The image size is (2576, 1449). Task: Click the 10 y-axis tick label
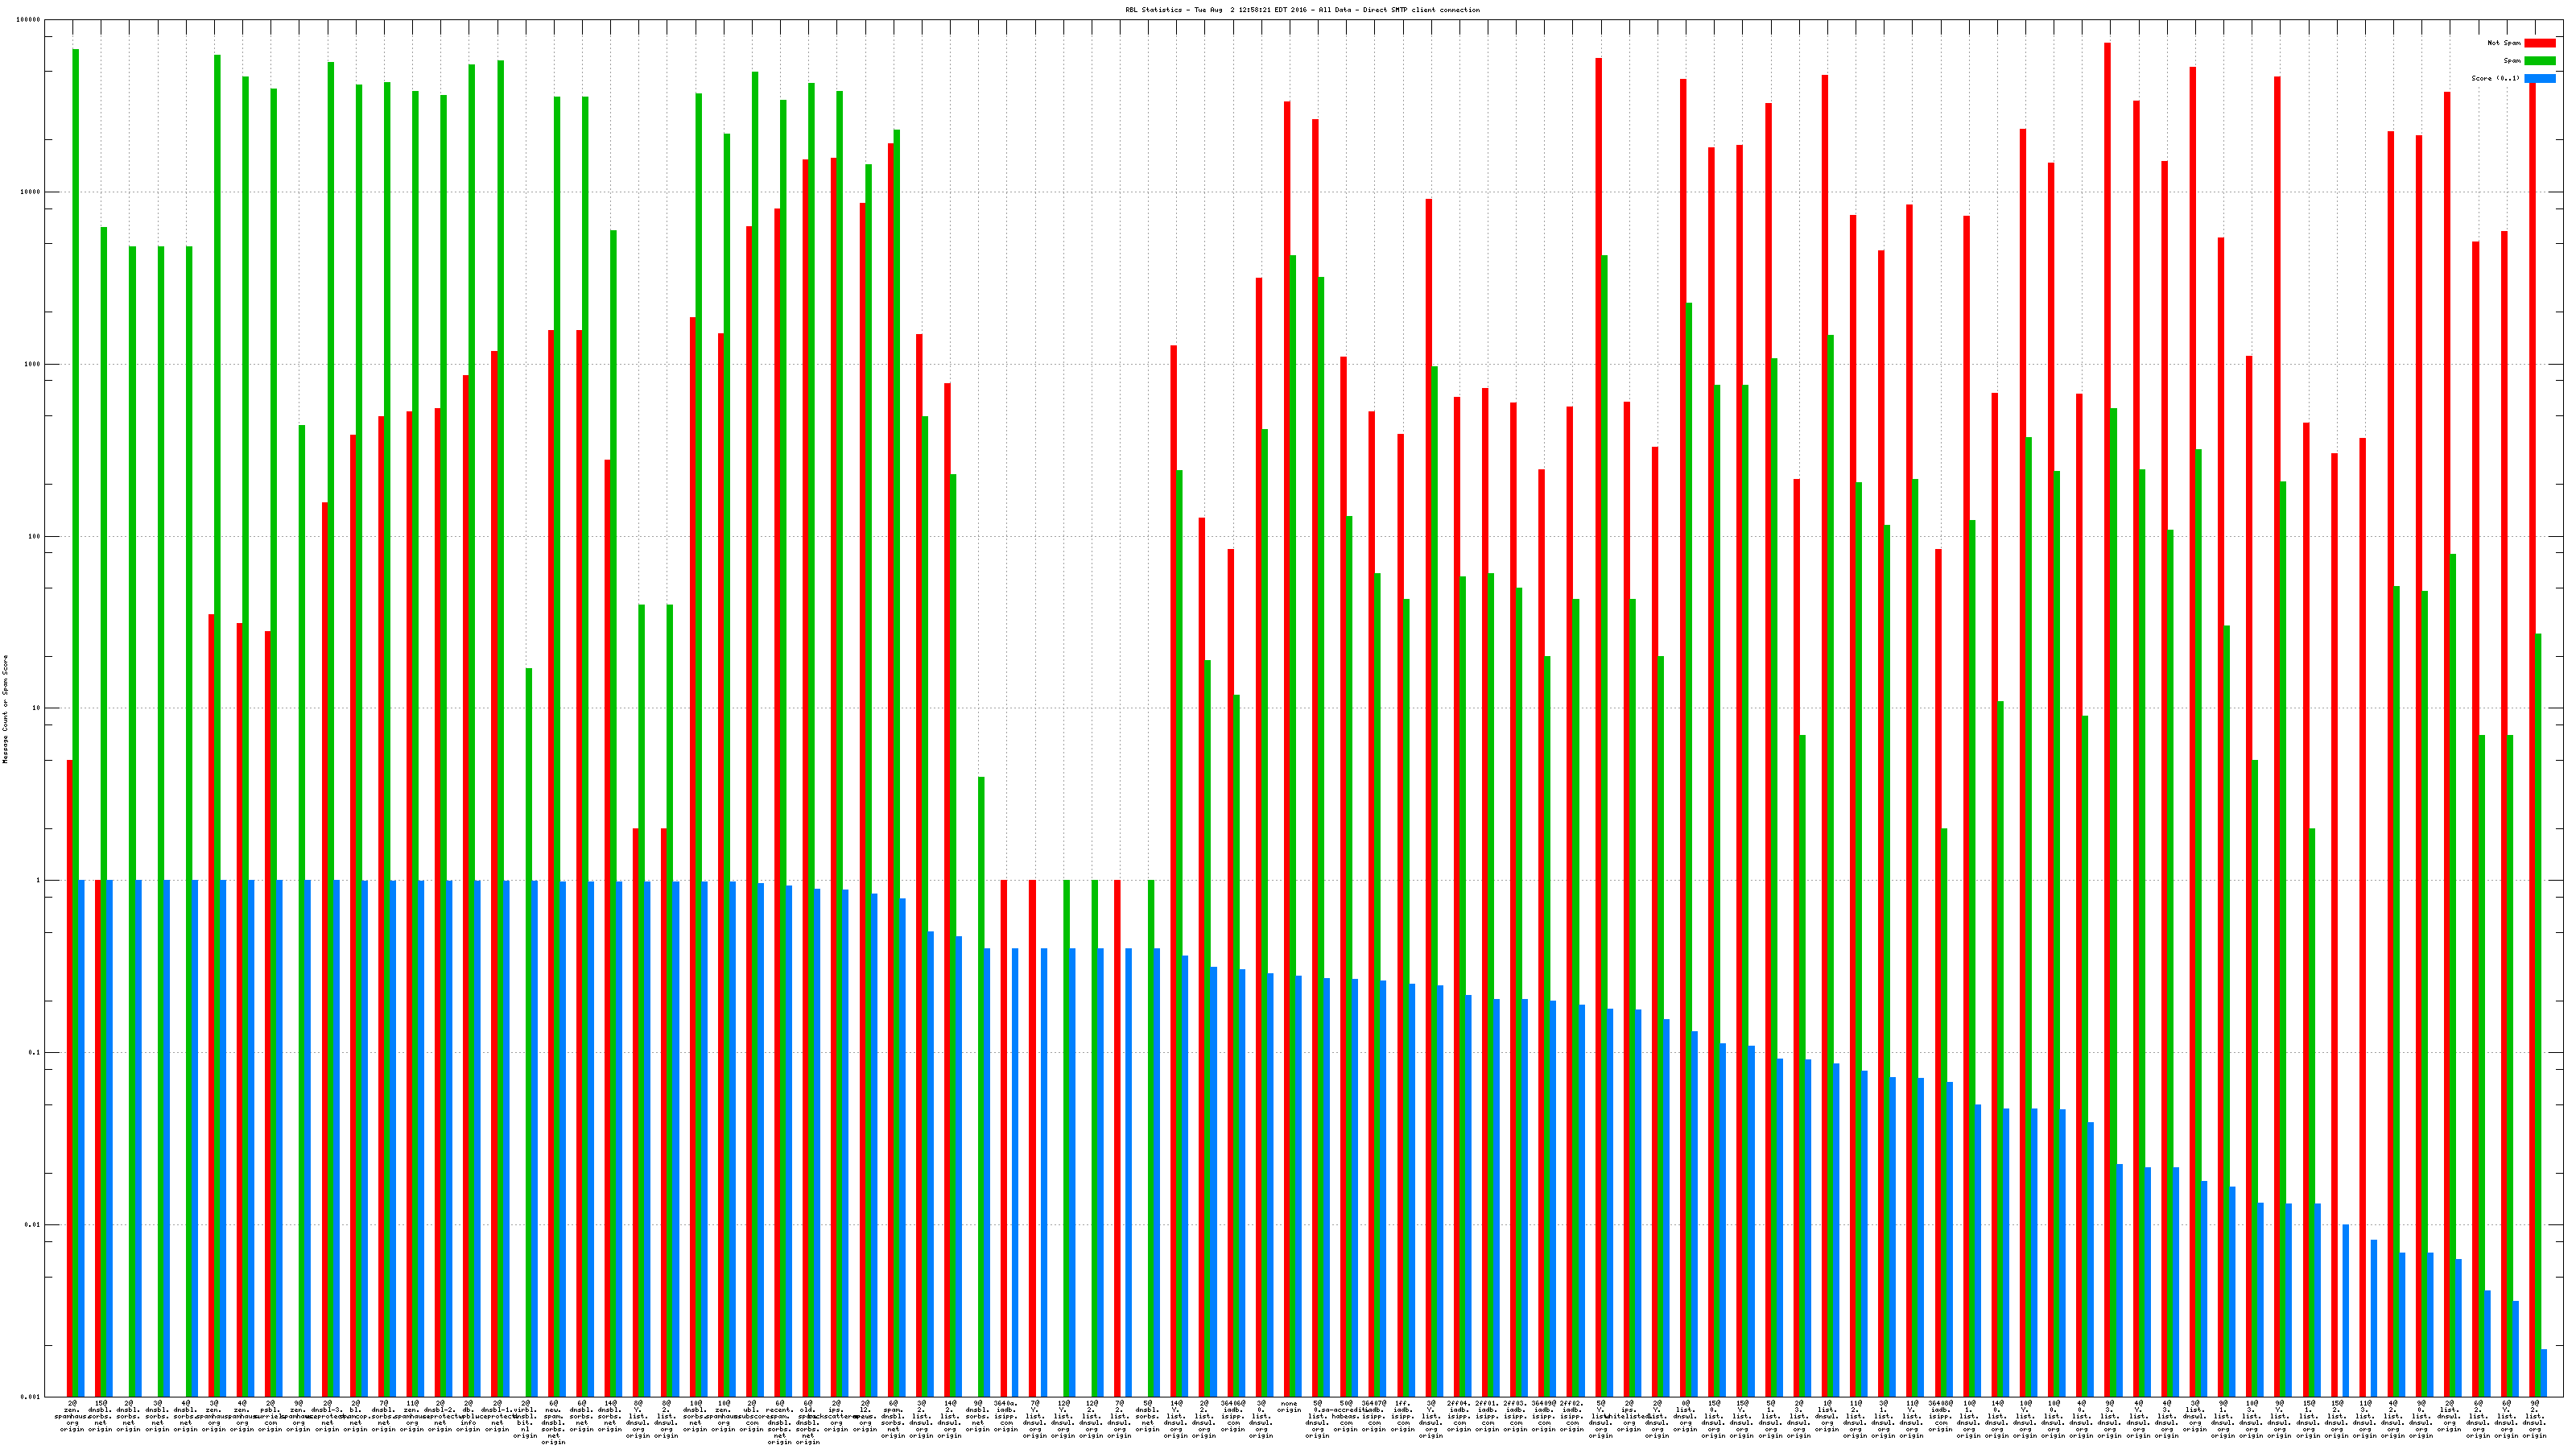point(36,708)
